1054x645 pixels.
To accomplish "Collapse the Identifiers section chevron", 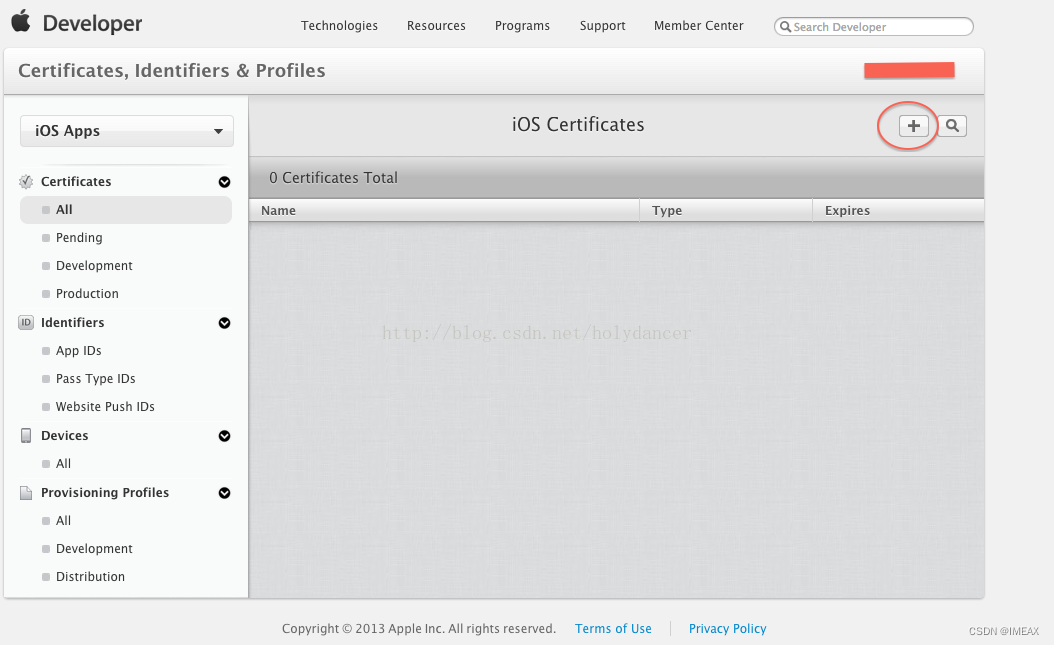I will (225, 323).
